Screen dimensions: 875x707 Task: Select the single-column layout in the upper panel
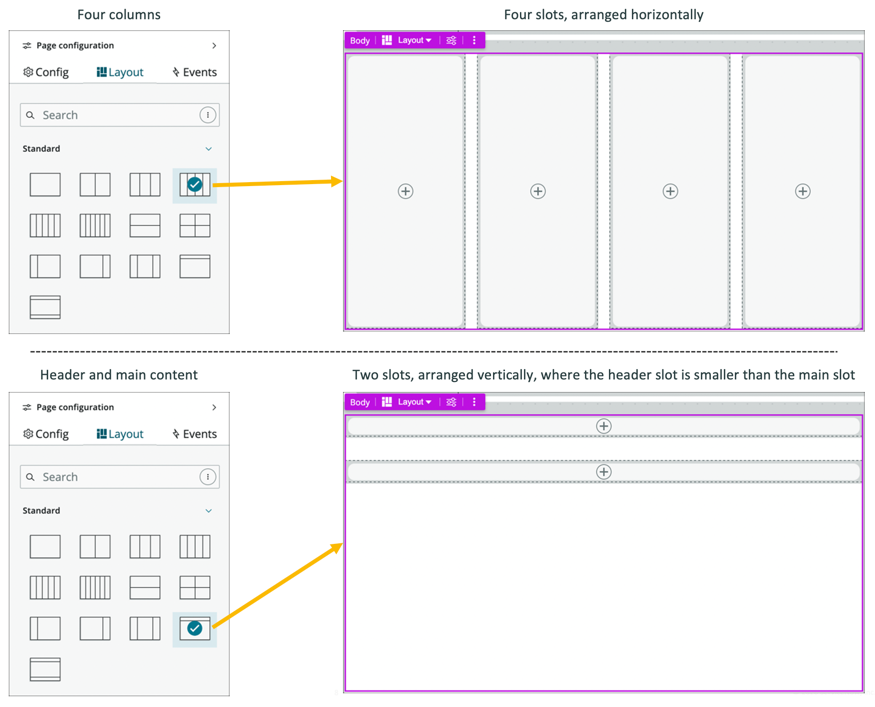[x=45, y=184]
